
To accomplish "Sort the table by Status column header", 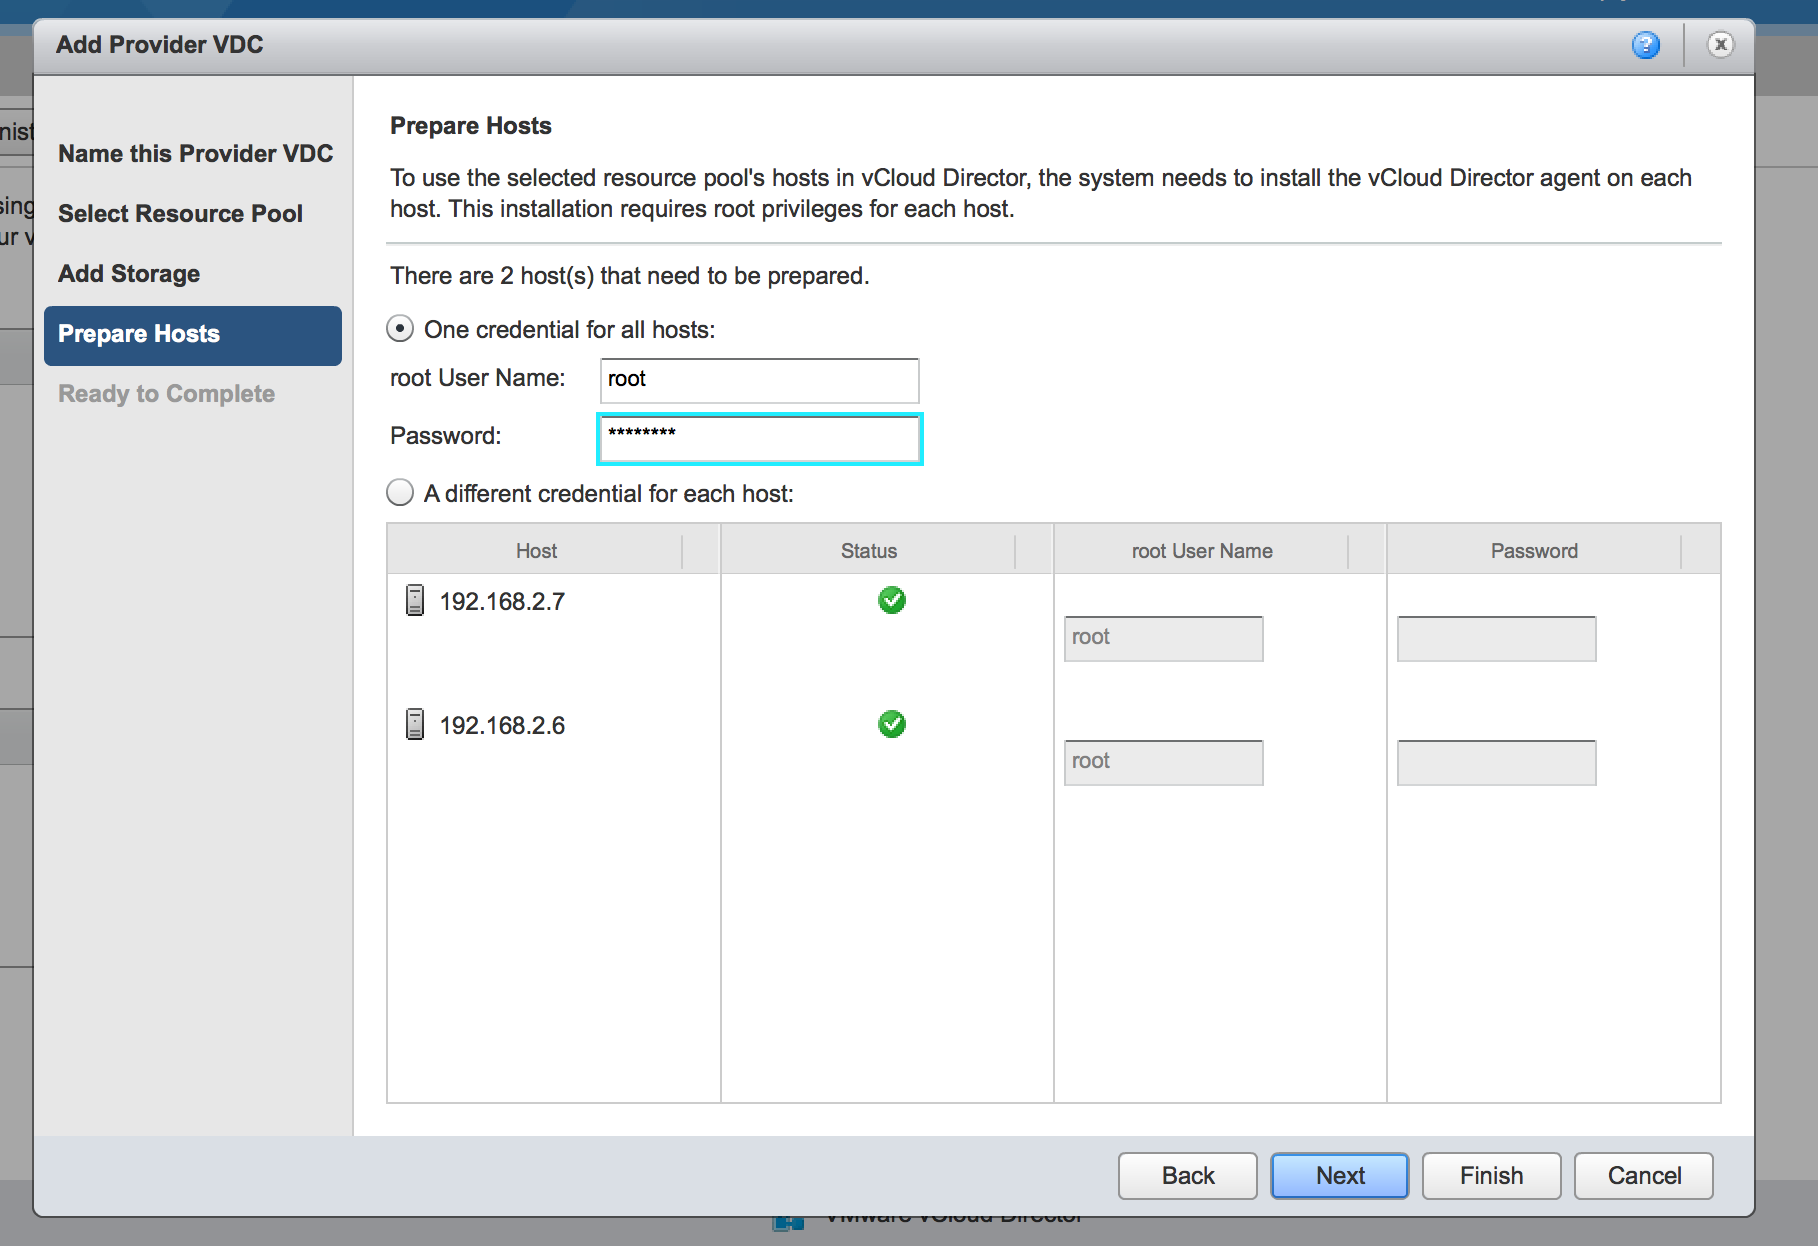I will pos(868,551).
